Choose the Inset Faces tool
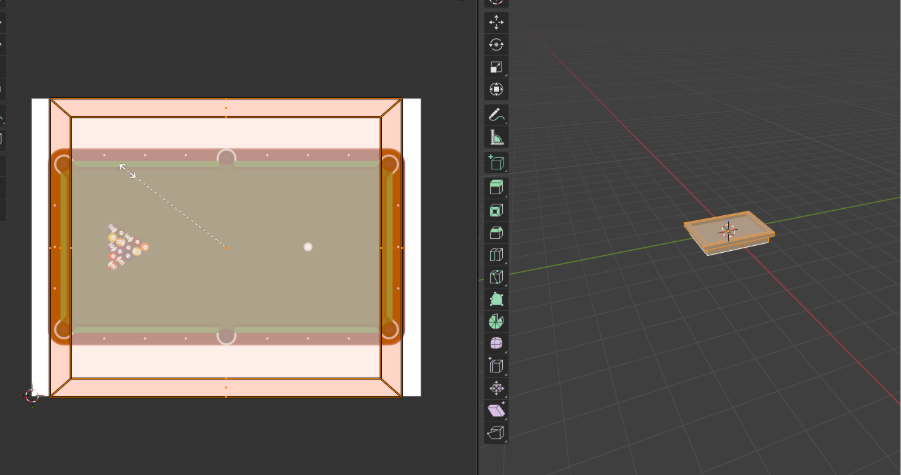Image resolution: width=901 pixels, height=475 pixels. (496, 210)
